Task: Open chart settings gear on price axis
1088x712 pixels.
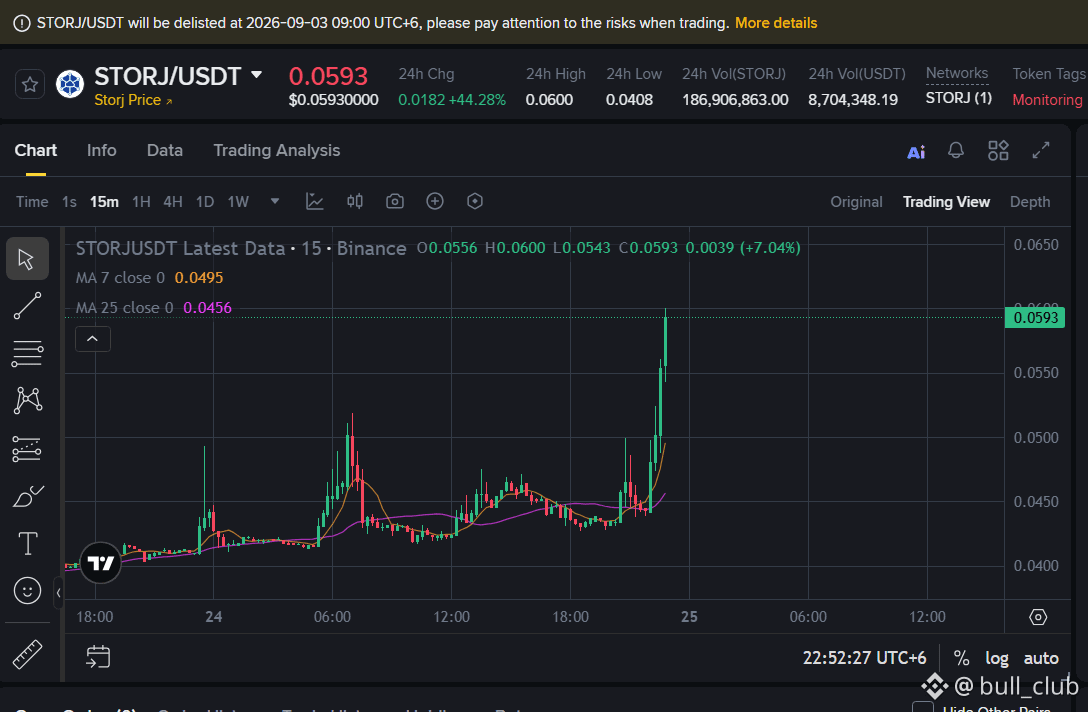Action: click(x=1038, y=617)
